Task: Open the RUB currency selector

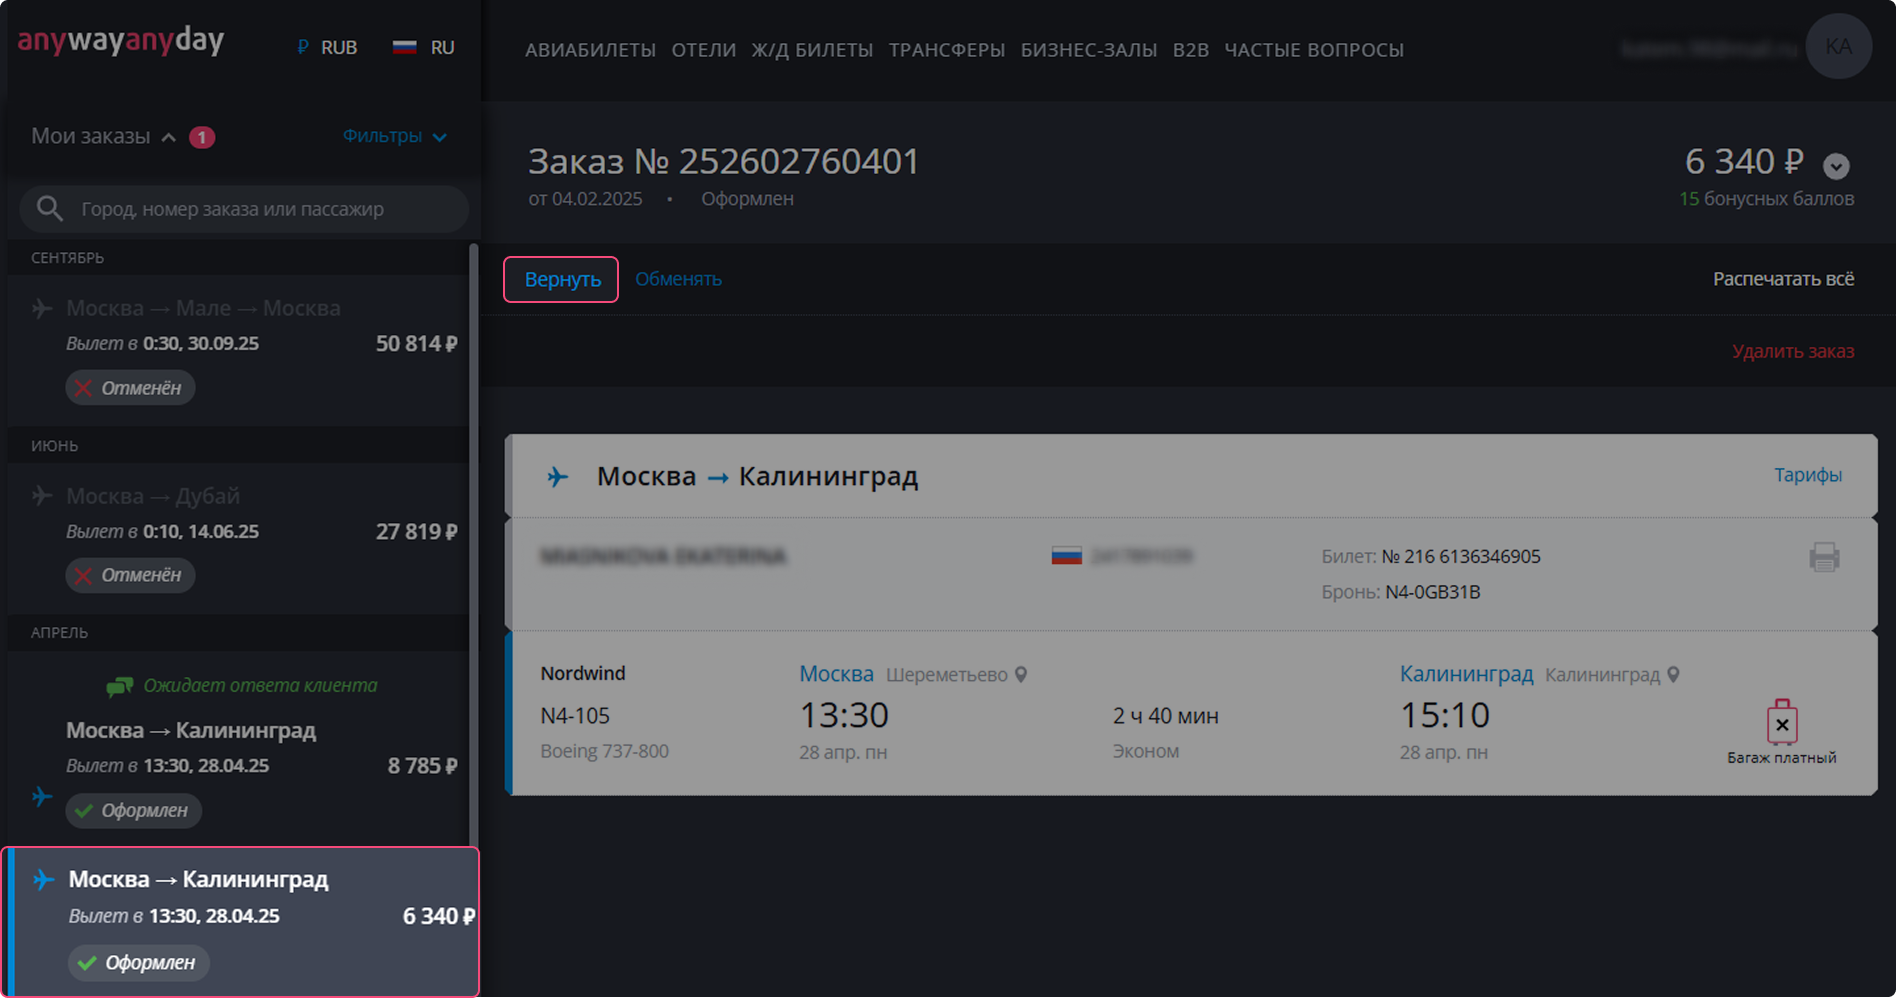Action: coord(327,47)
